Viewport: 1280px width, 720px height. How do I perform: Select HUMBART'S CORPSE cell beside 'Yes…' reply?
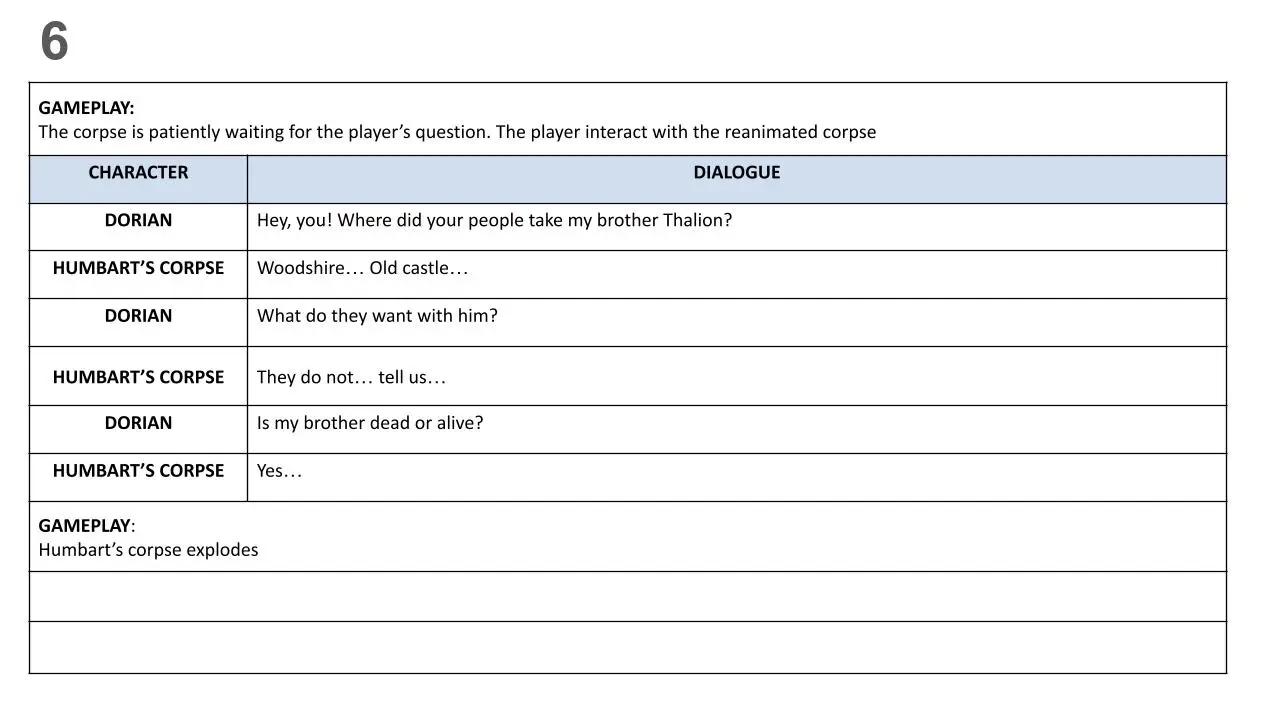(x=138, y=471)
